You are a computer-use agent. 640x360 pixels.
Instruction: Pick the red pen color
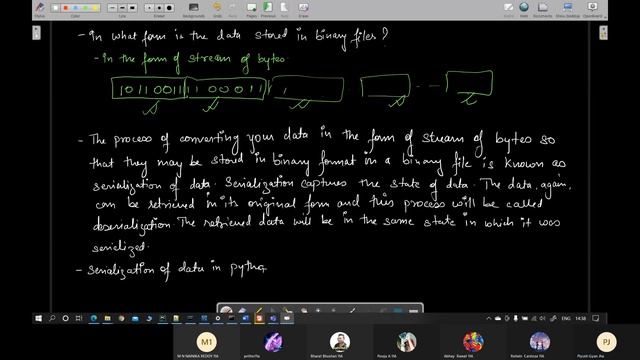65,8
